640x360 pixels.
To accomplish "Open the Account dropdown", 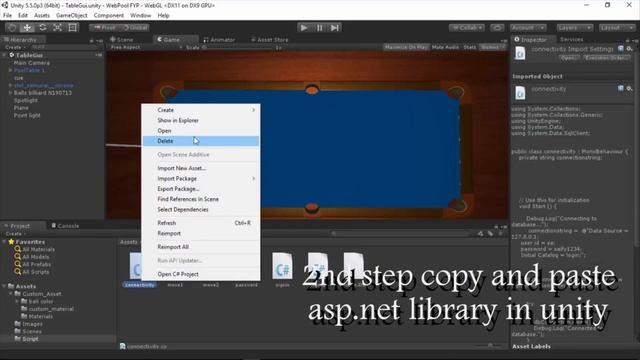I will click(528, 28).
